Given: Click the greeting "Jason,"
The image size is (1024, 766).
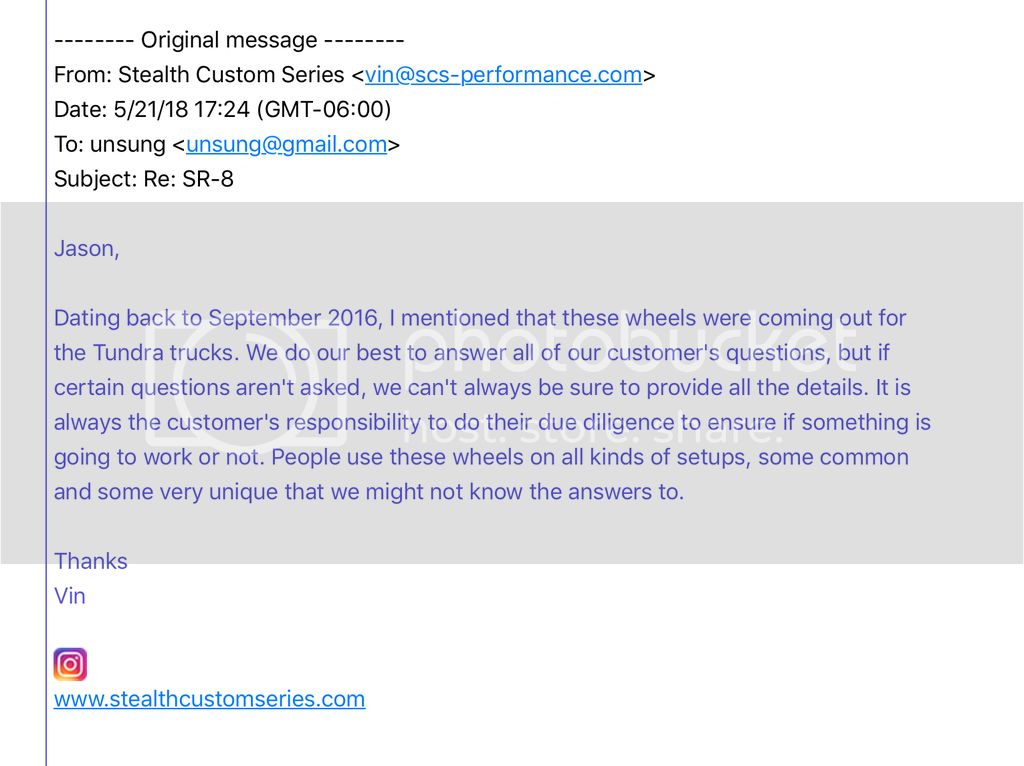Looking at the screenshot, I should click(x=86, y=249).
